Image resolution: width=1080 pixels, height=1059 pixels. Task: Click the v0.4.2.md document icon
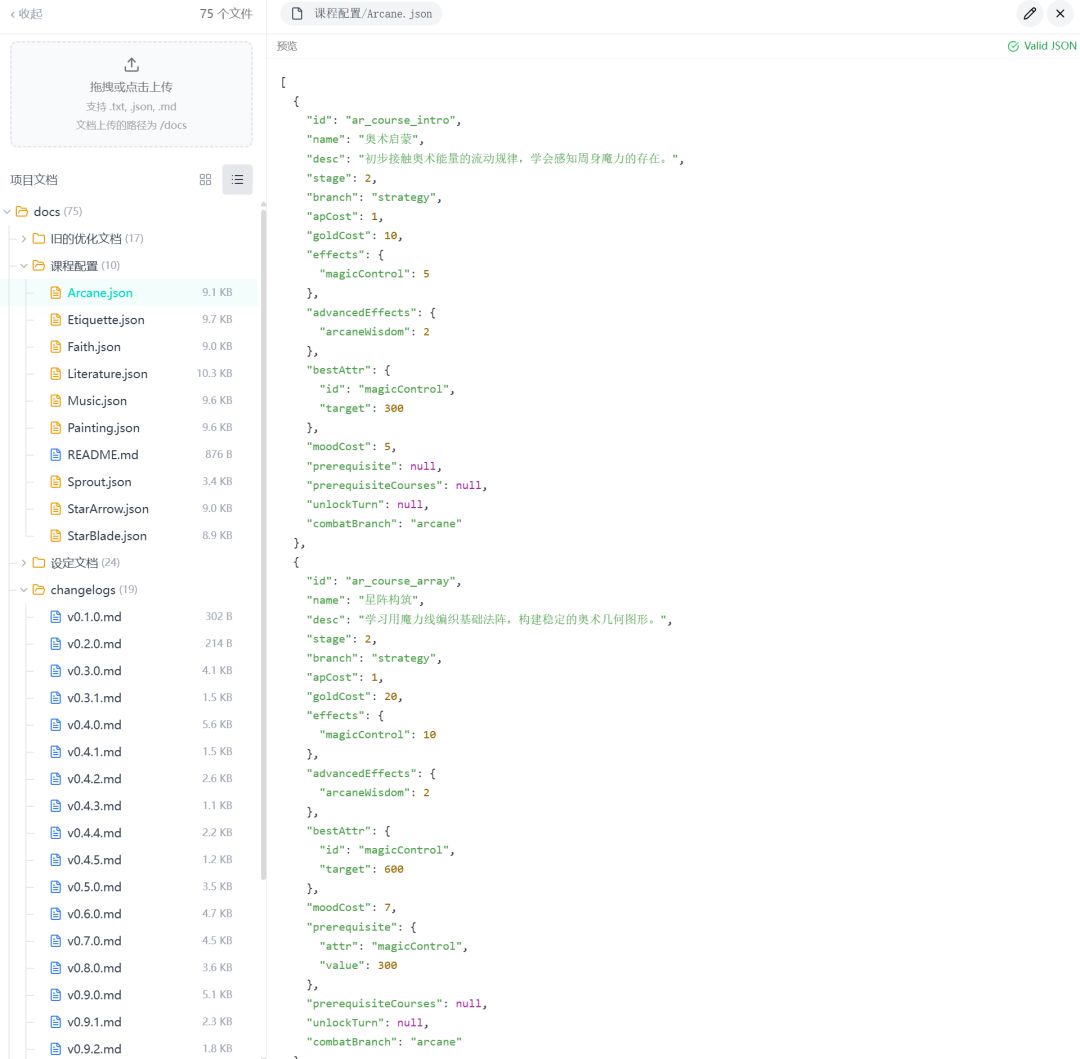point(56,778)
